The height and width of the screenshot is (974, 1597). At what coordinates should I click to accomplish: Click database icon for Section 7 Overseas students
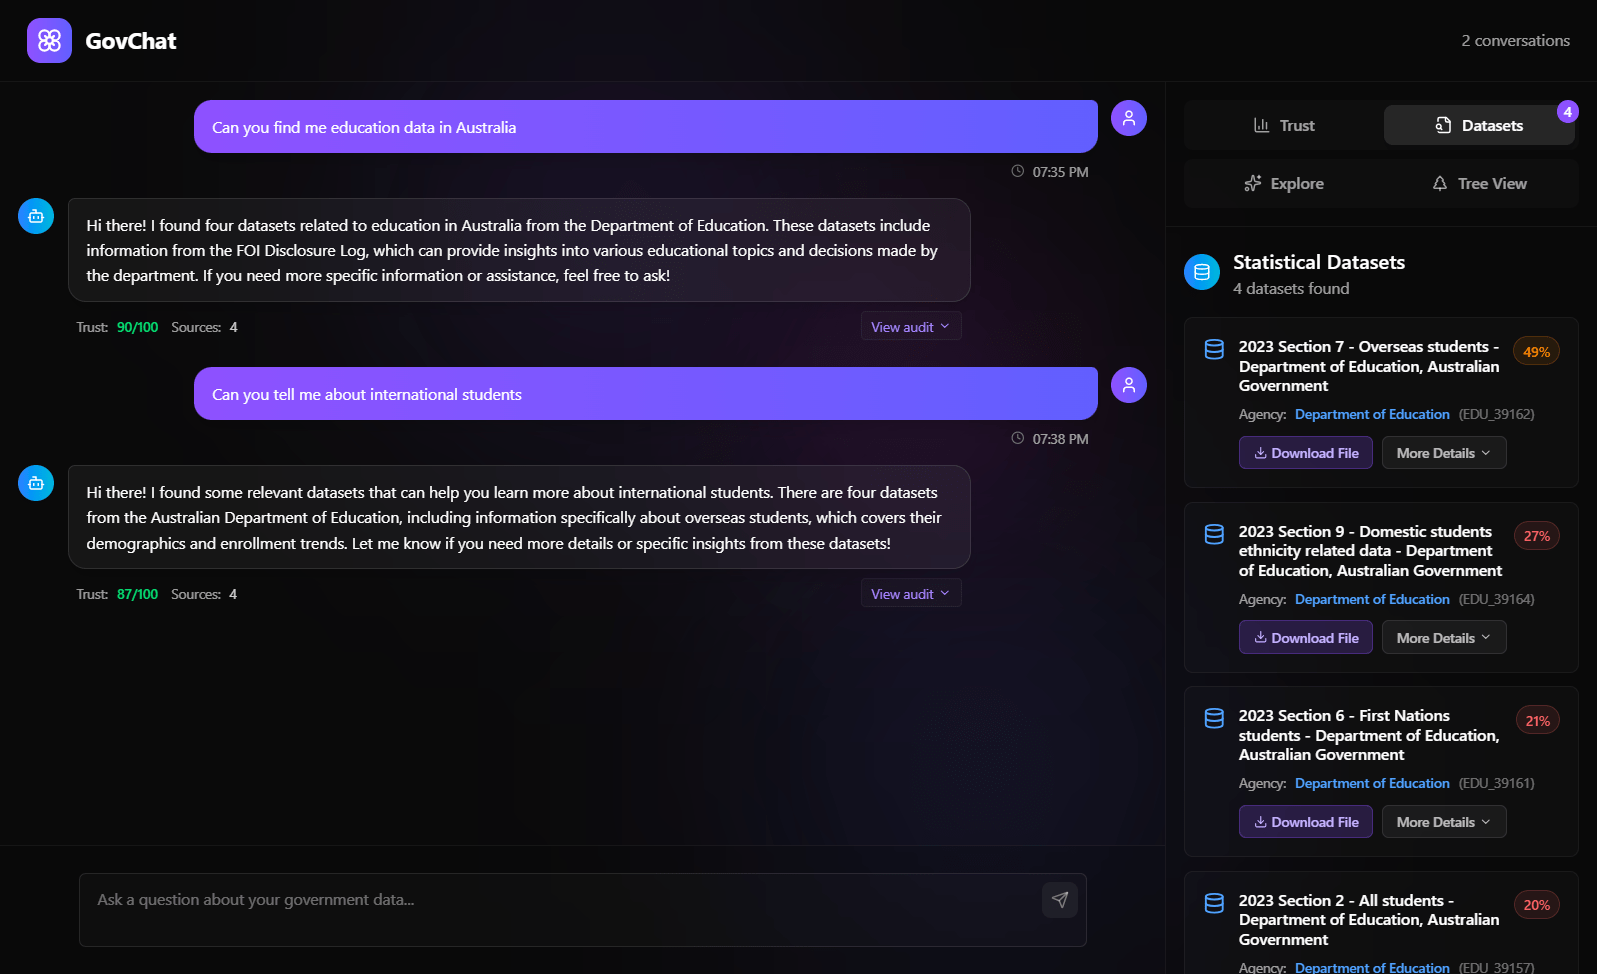[x=1214, y=349]
